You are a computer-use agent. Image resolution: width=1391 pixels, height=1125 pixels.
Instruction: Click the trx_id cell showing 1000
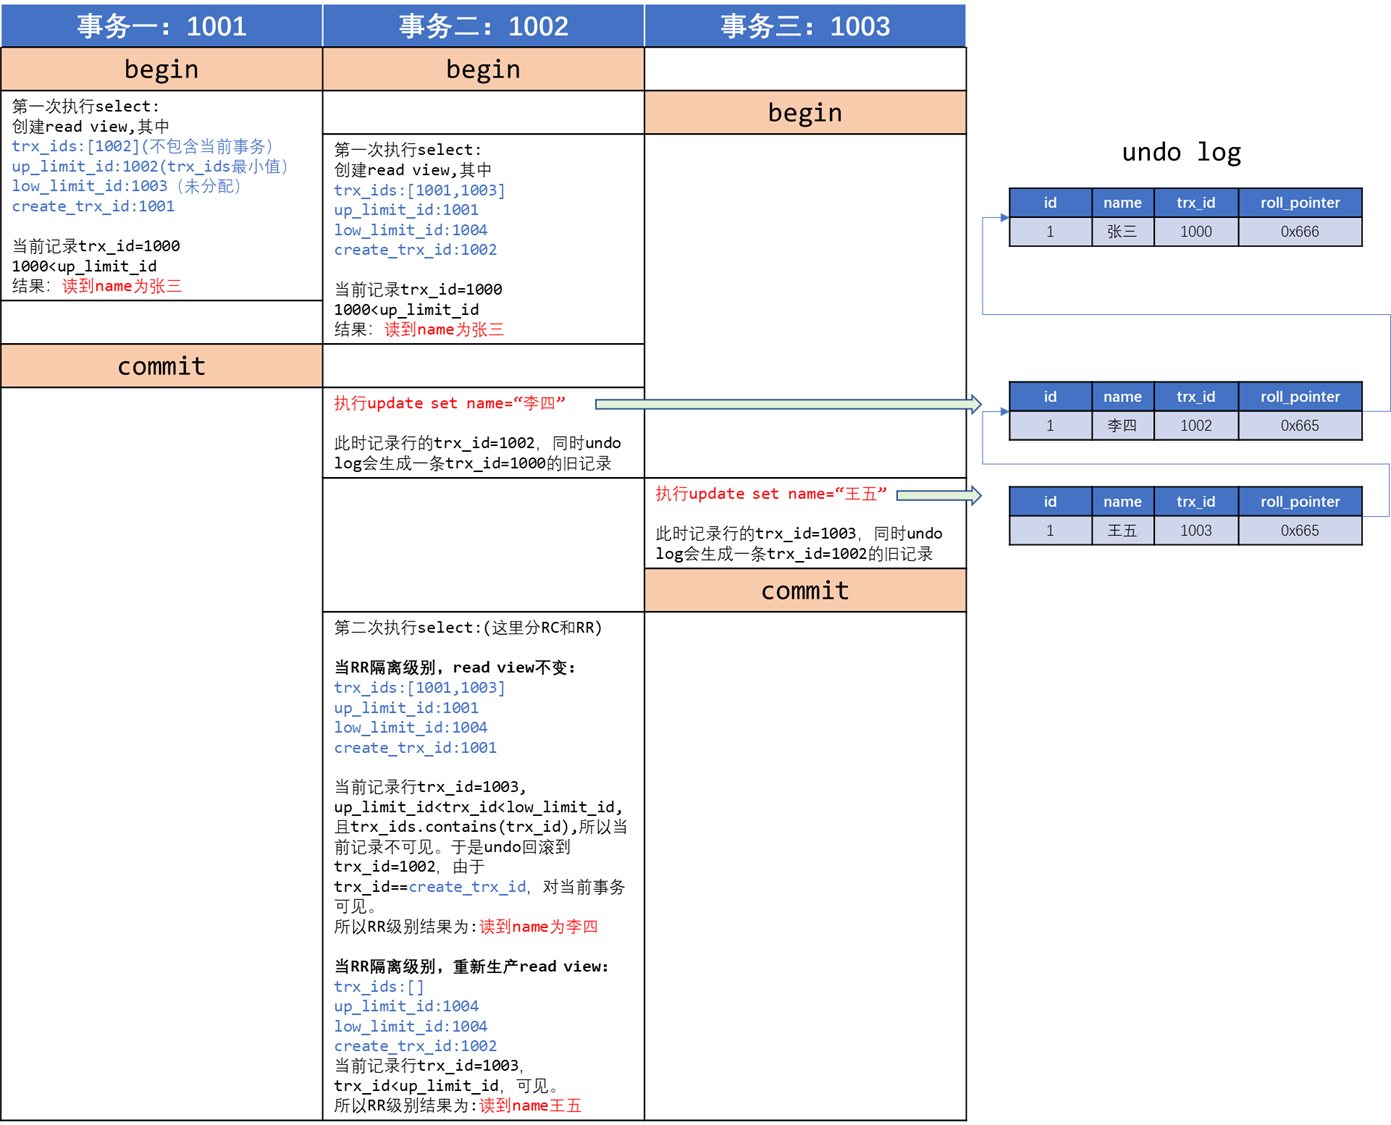pyautogui.click(x=1196, y=231)
